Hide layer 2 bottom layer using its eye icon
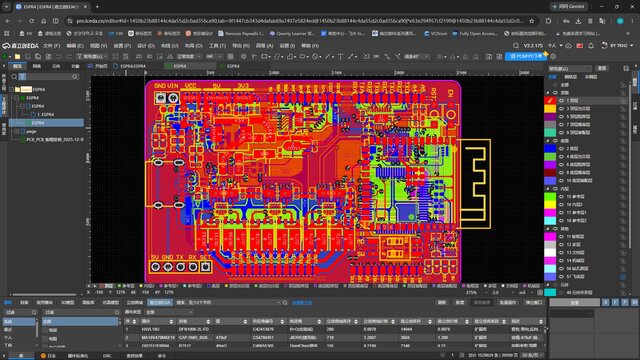Screen dimensions: 640x360 pyautogui.click(x=561, y=149)
